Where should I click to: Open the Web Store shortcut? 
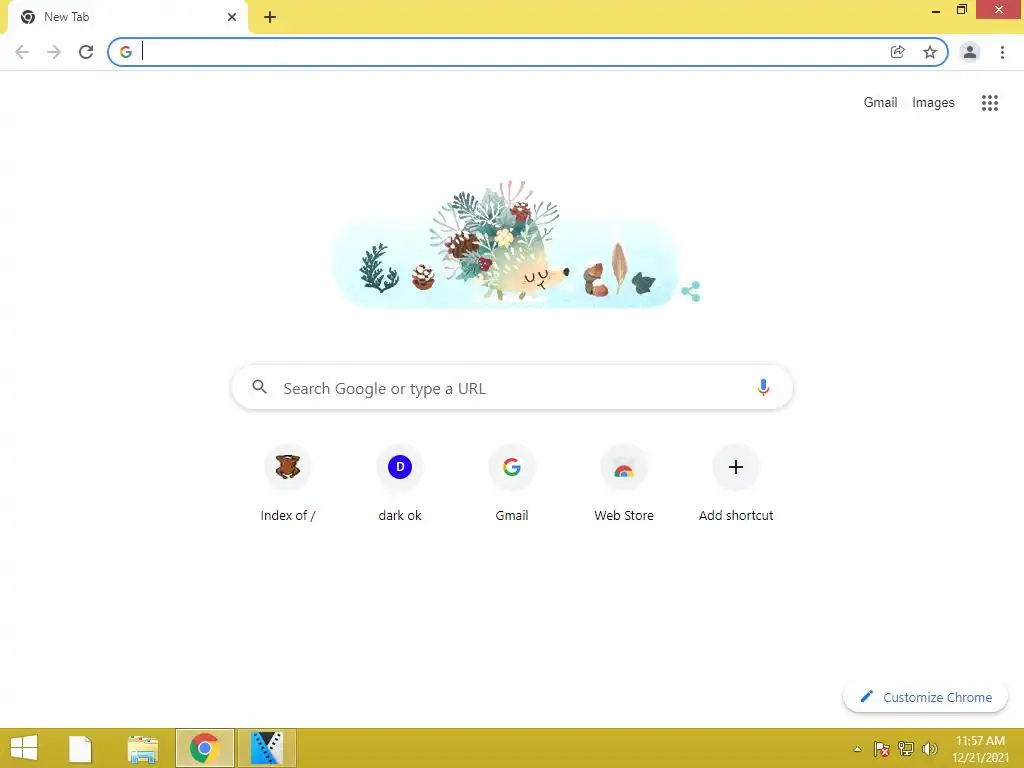(x=624, y=483)
